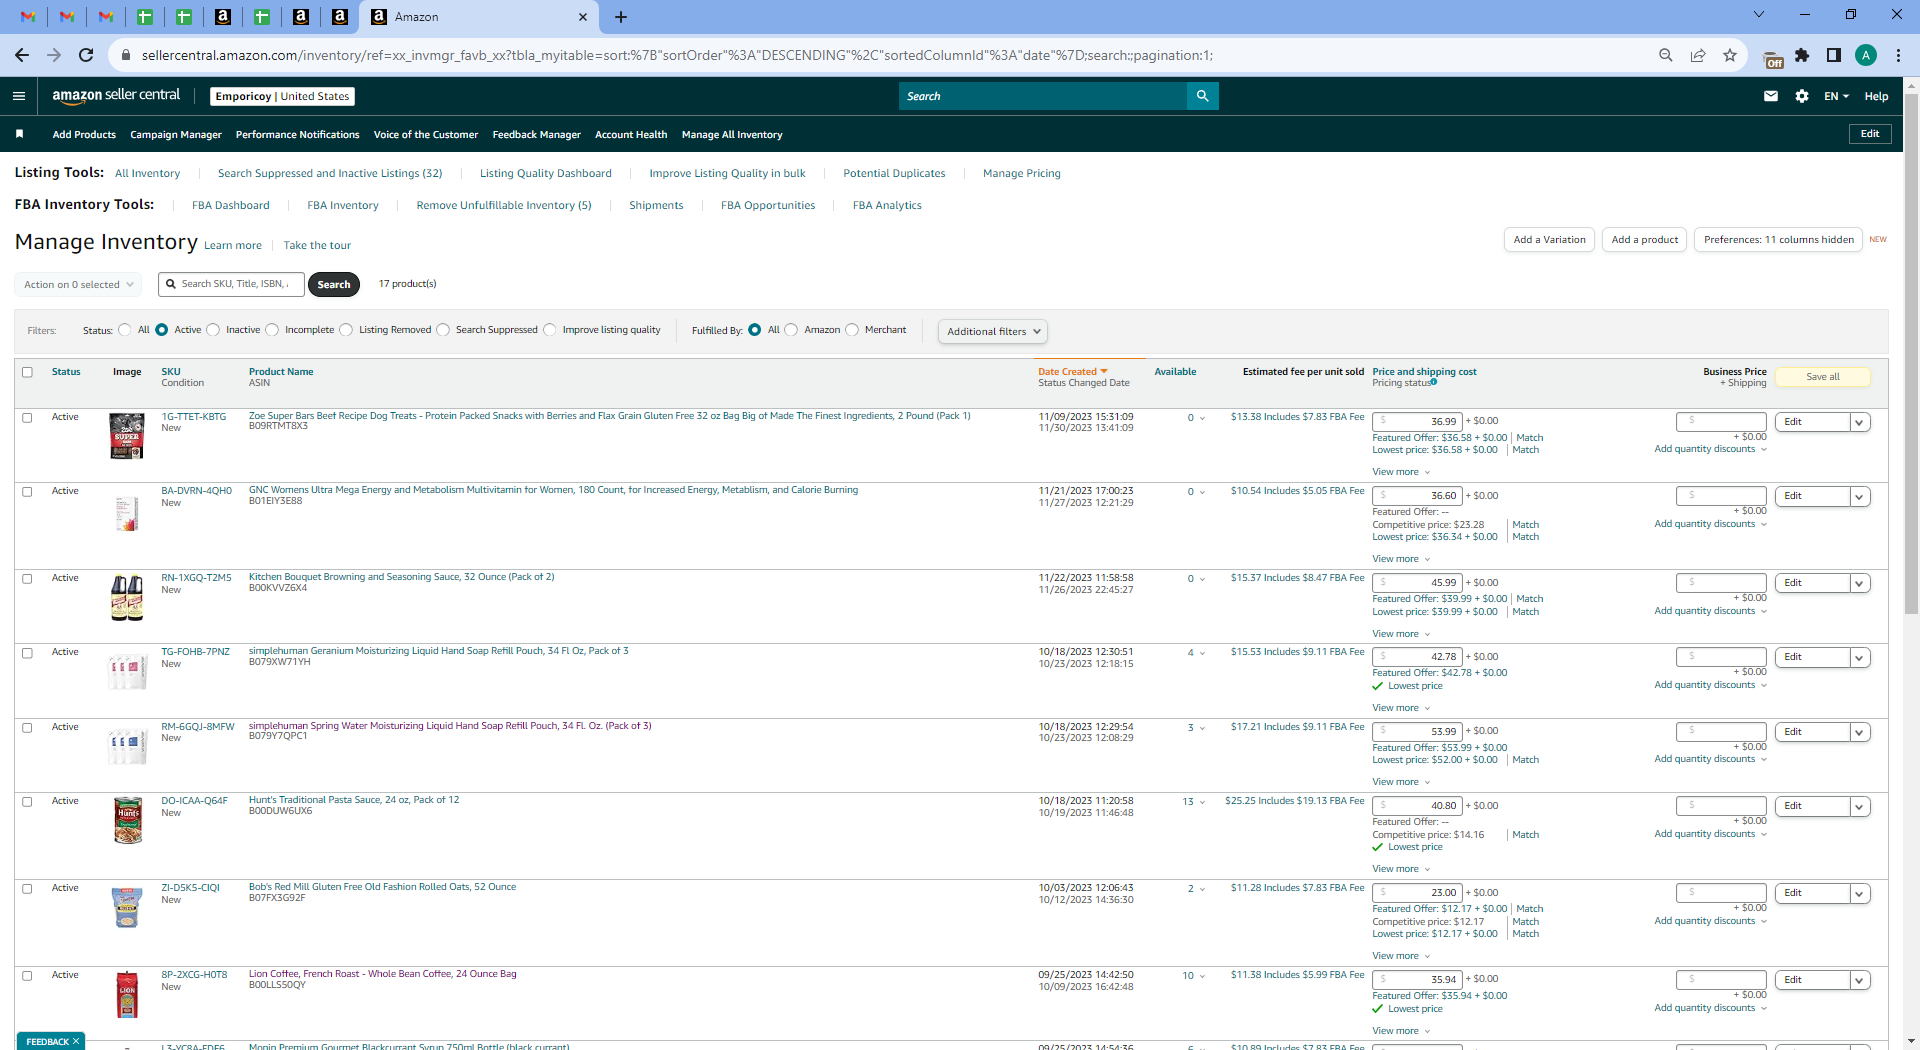Click the Search SKU, Title, ISBN field
This screenshot has width=1920, height=1050.
230,285
